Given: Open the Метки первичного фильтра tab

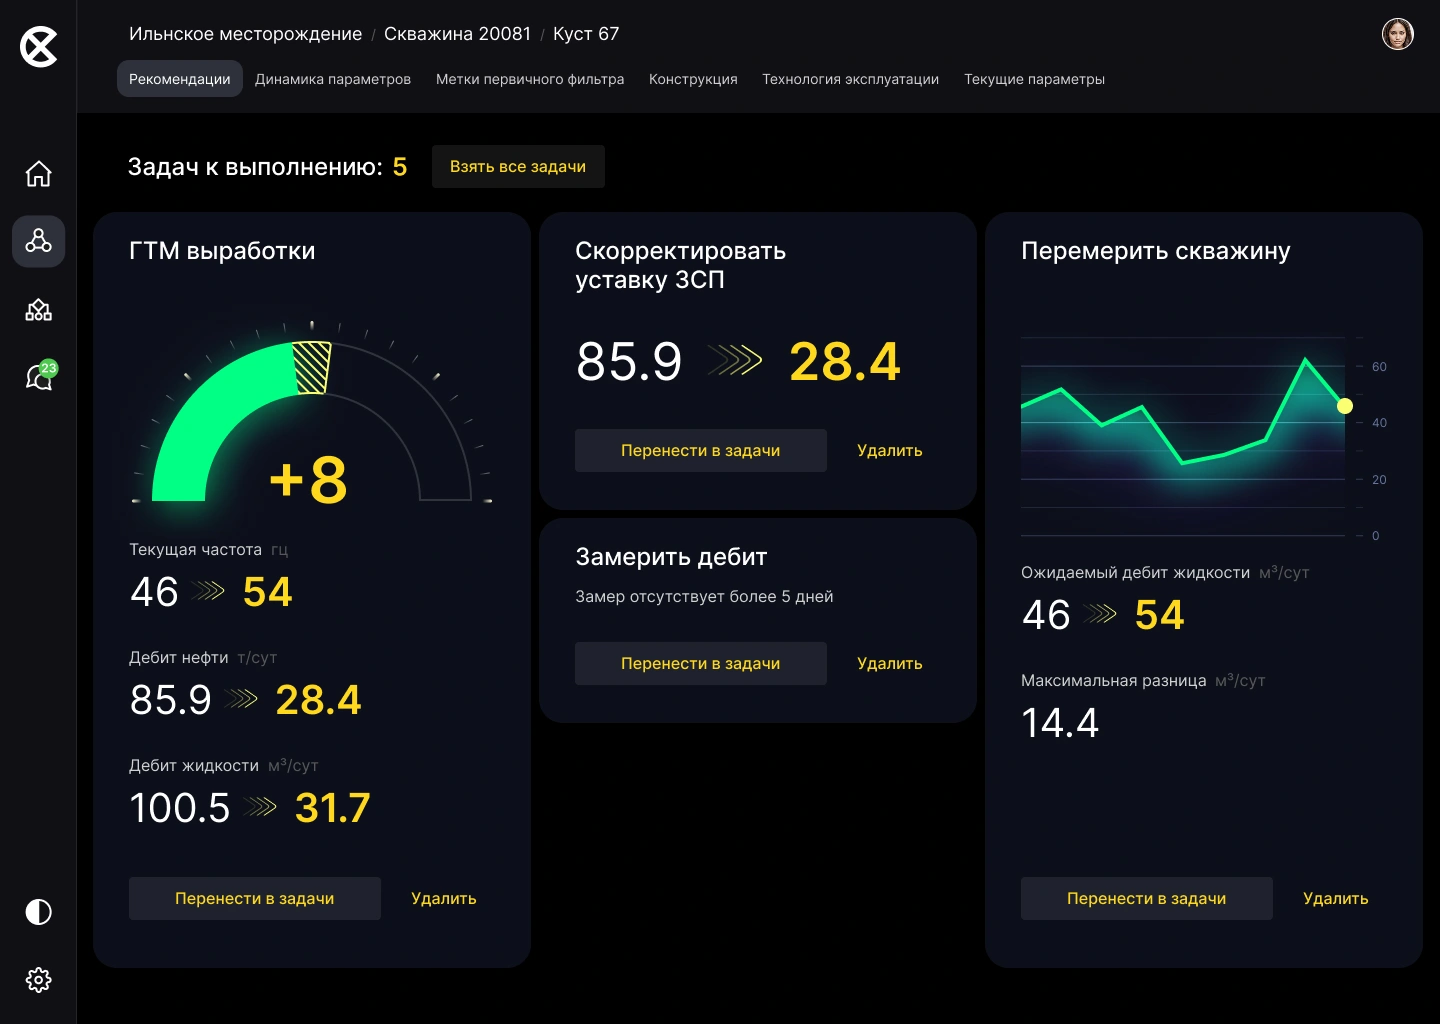Looking at the screenshot, I should (x=530, y=79).
